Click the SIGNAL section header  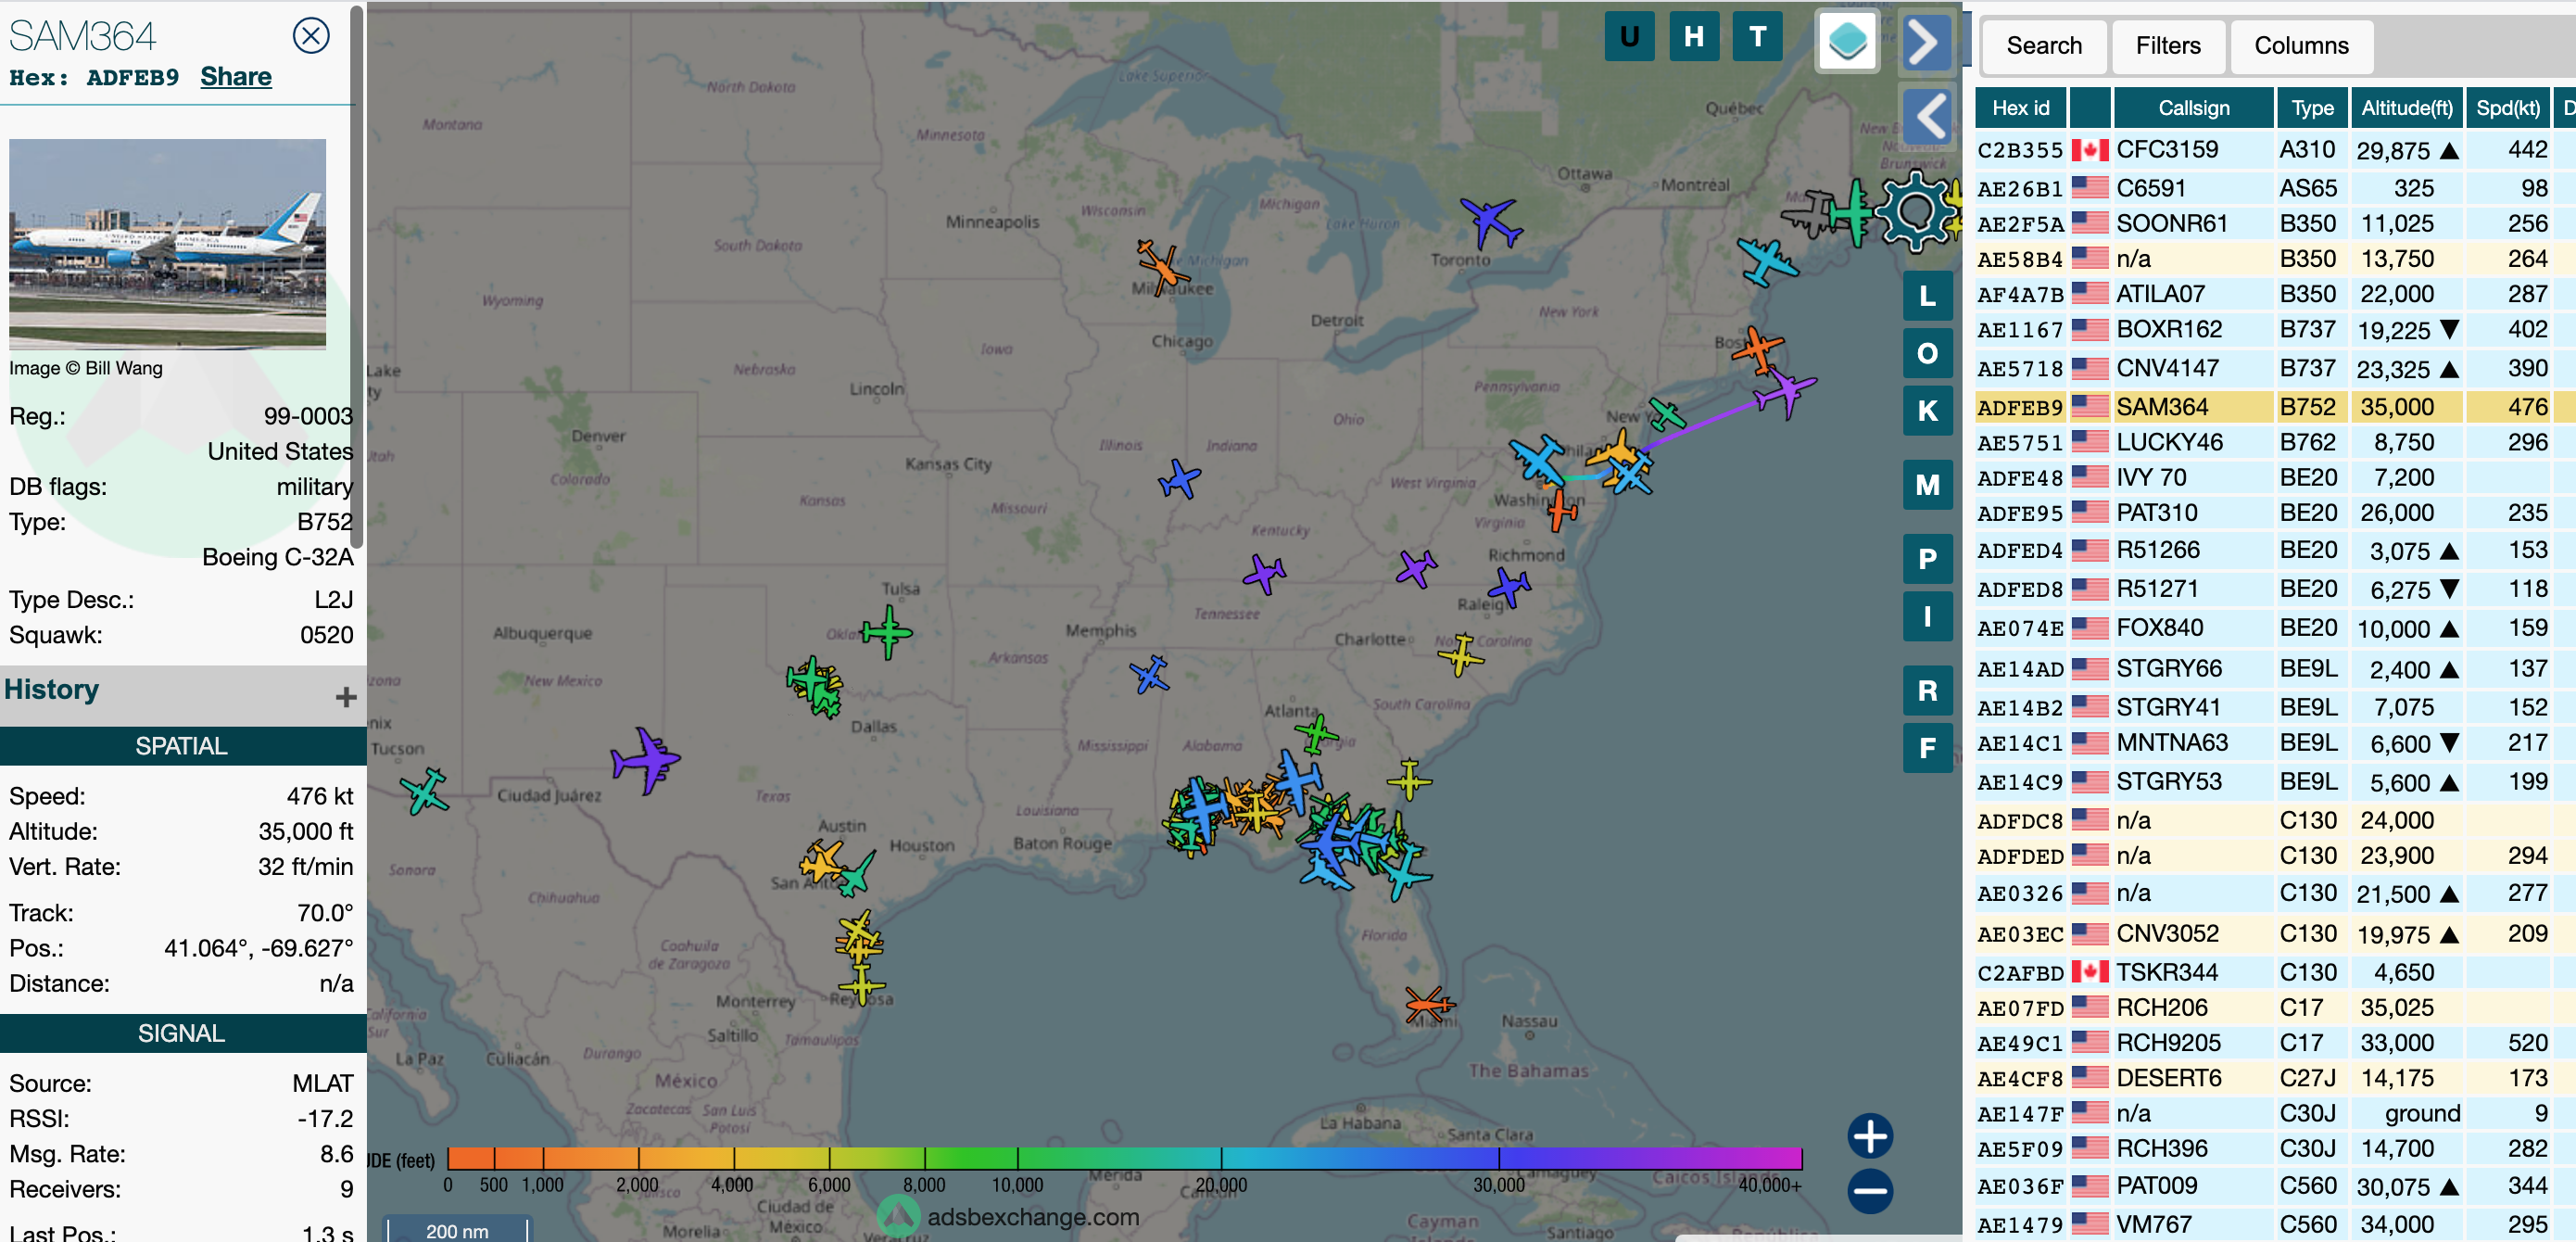tap(182, 1033)
